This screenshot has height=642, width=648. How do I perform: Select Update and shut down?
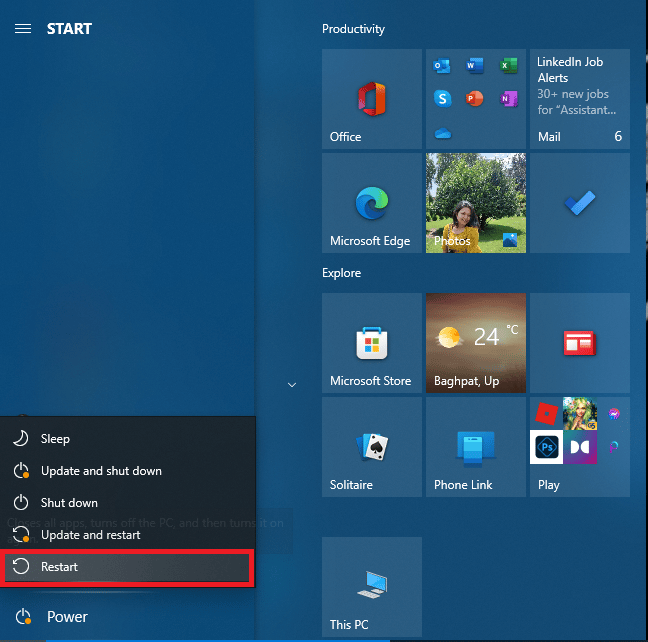click(128, 471)
